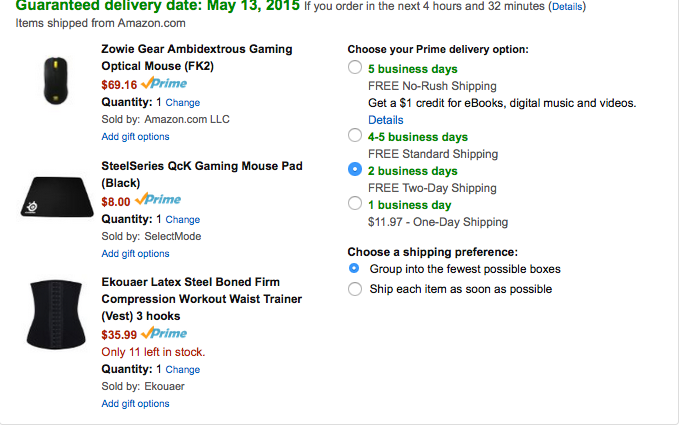
Task: Change quantity of the Zowie gaming mouse
Action: (x=182, y=103)
